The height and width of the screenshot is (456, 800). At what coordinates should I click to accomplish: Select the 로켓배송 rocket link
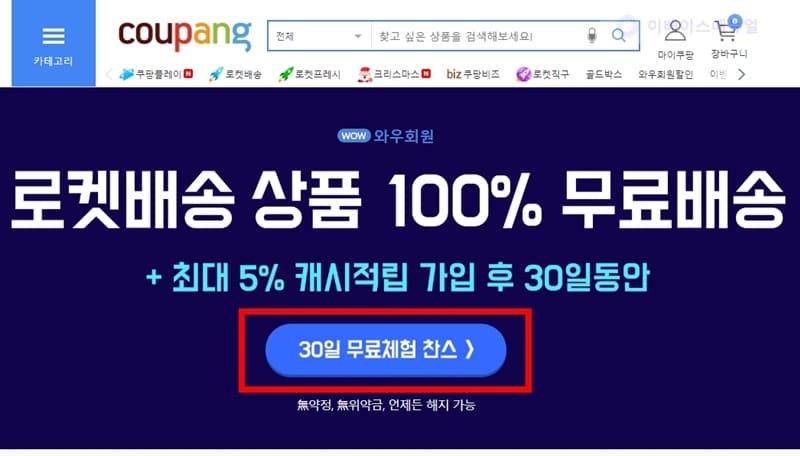coord(235,74)
